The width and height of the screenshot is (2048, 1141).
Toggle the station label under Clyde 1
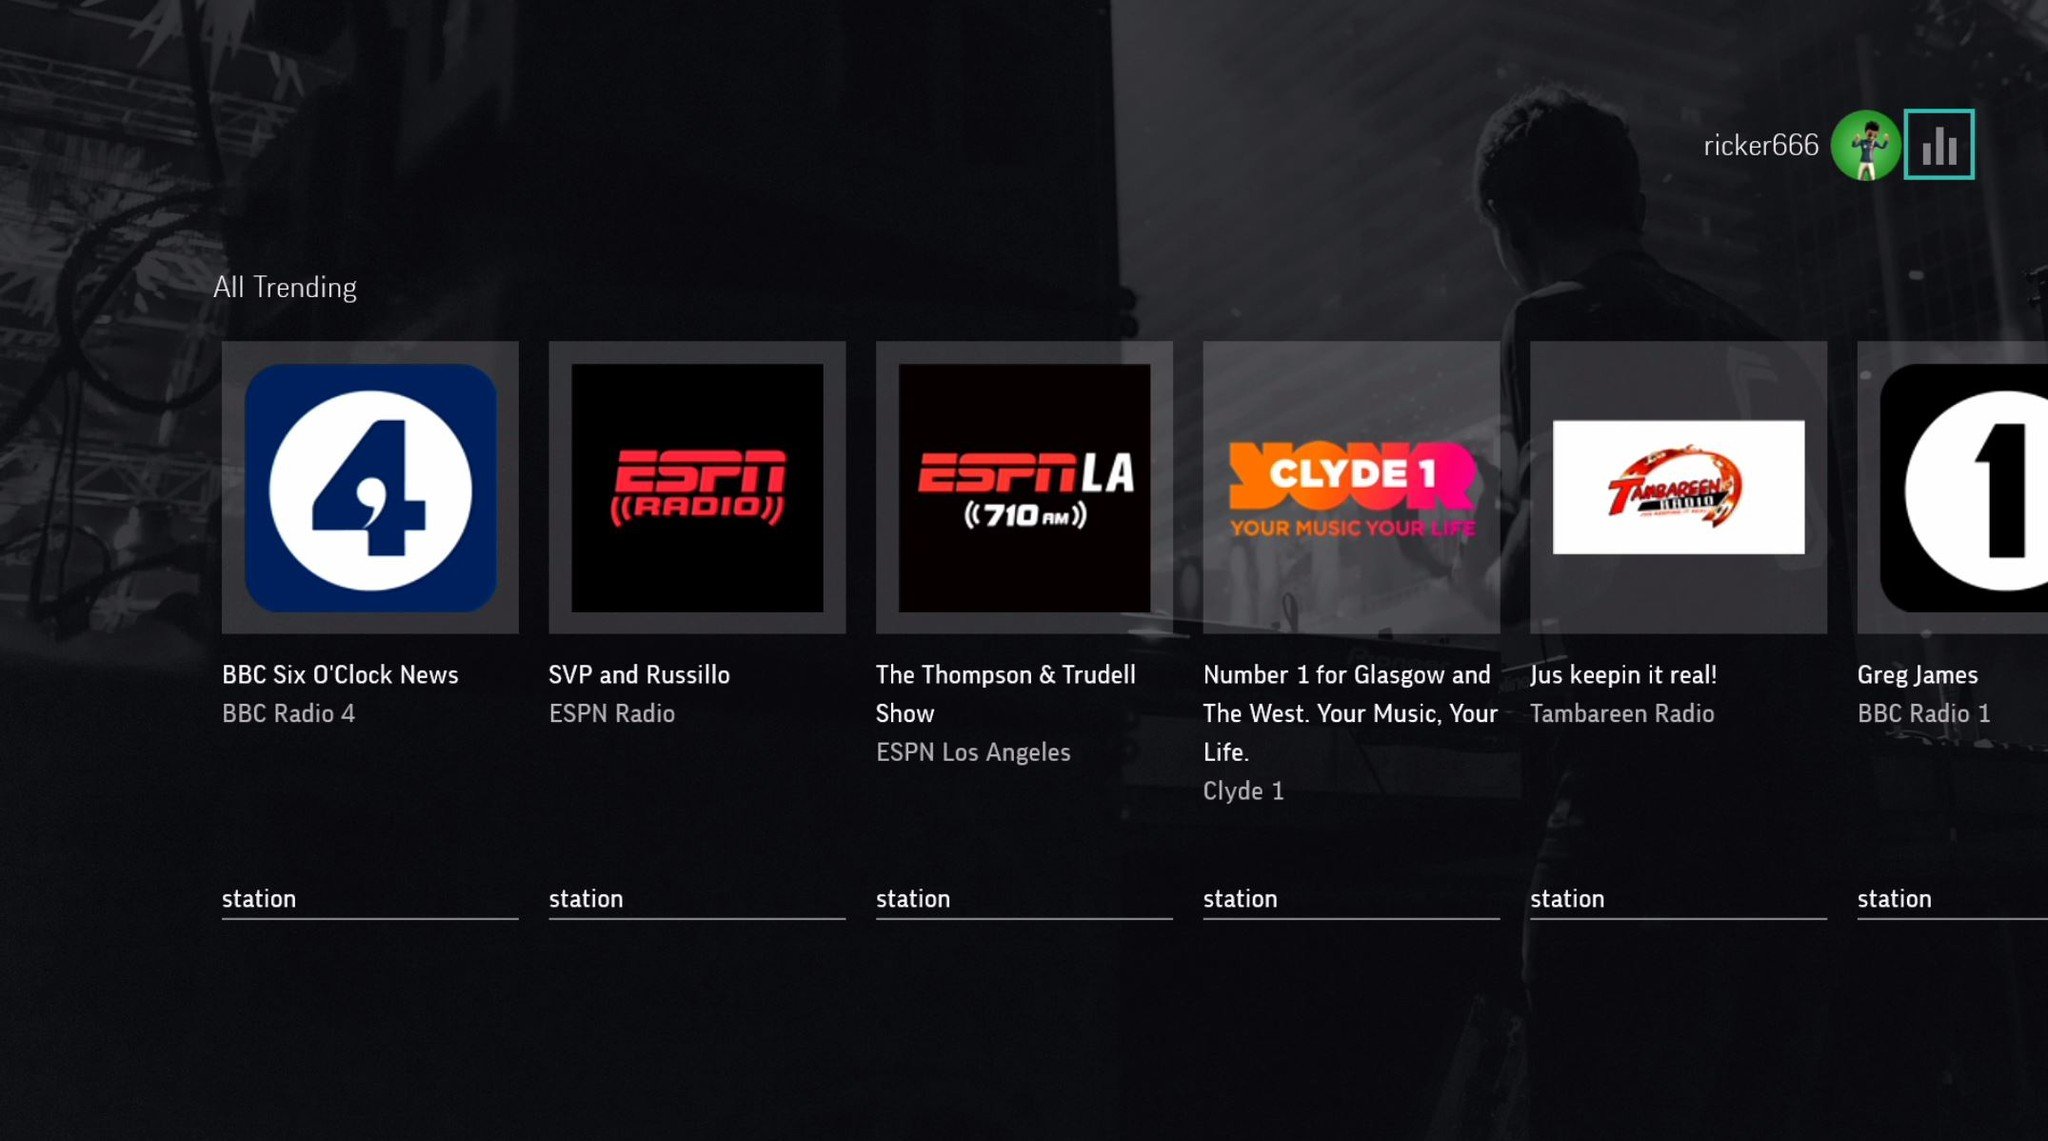[1240, 896]
